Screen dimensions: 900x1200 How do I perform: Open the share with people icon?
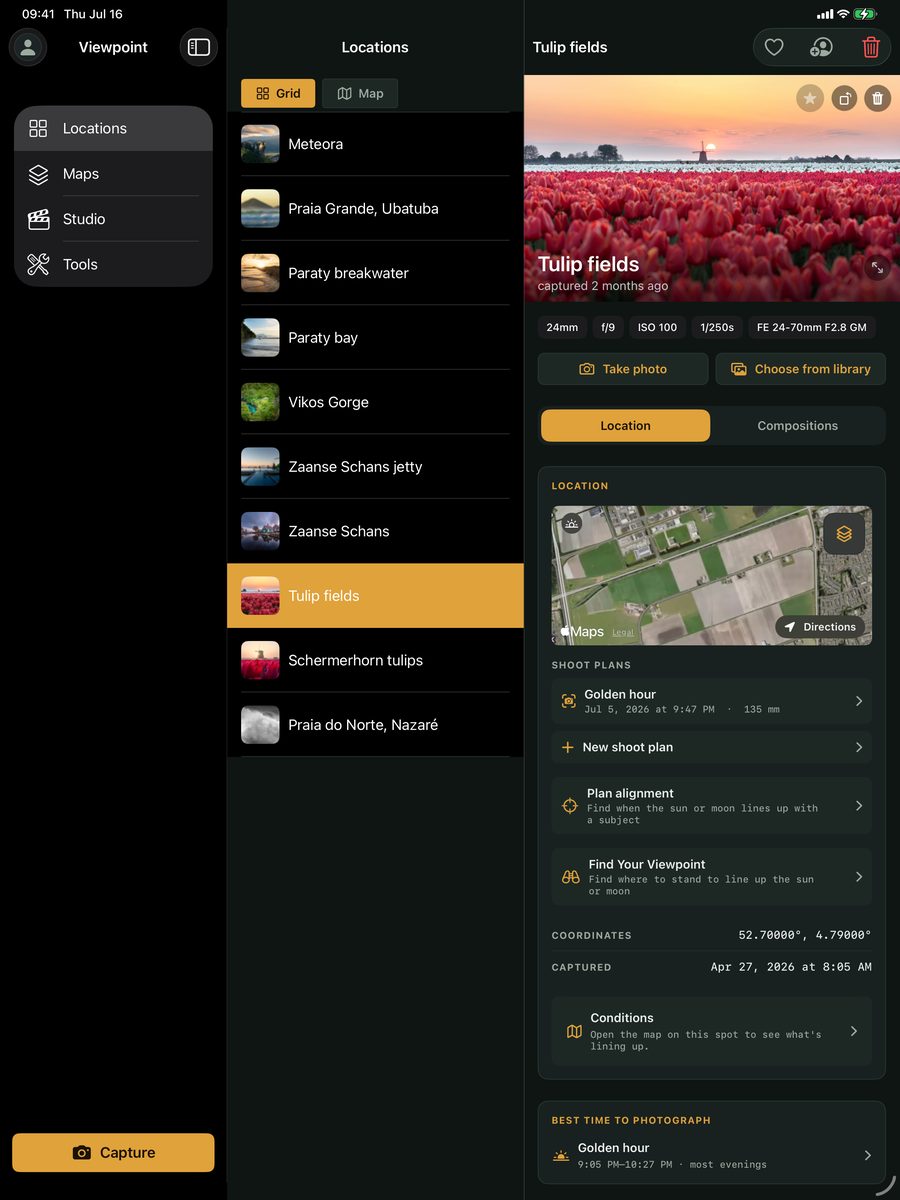pyautogui.click(x=821, y=47)
